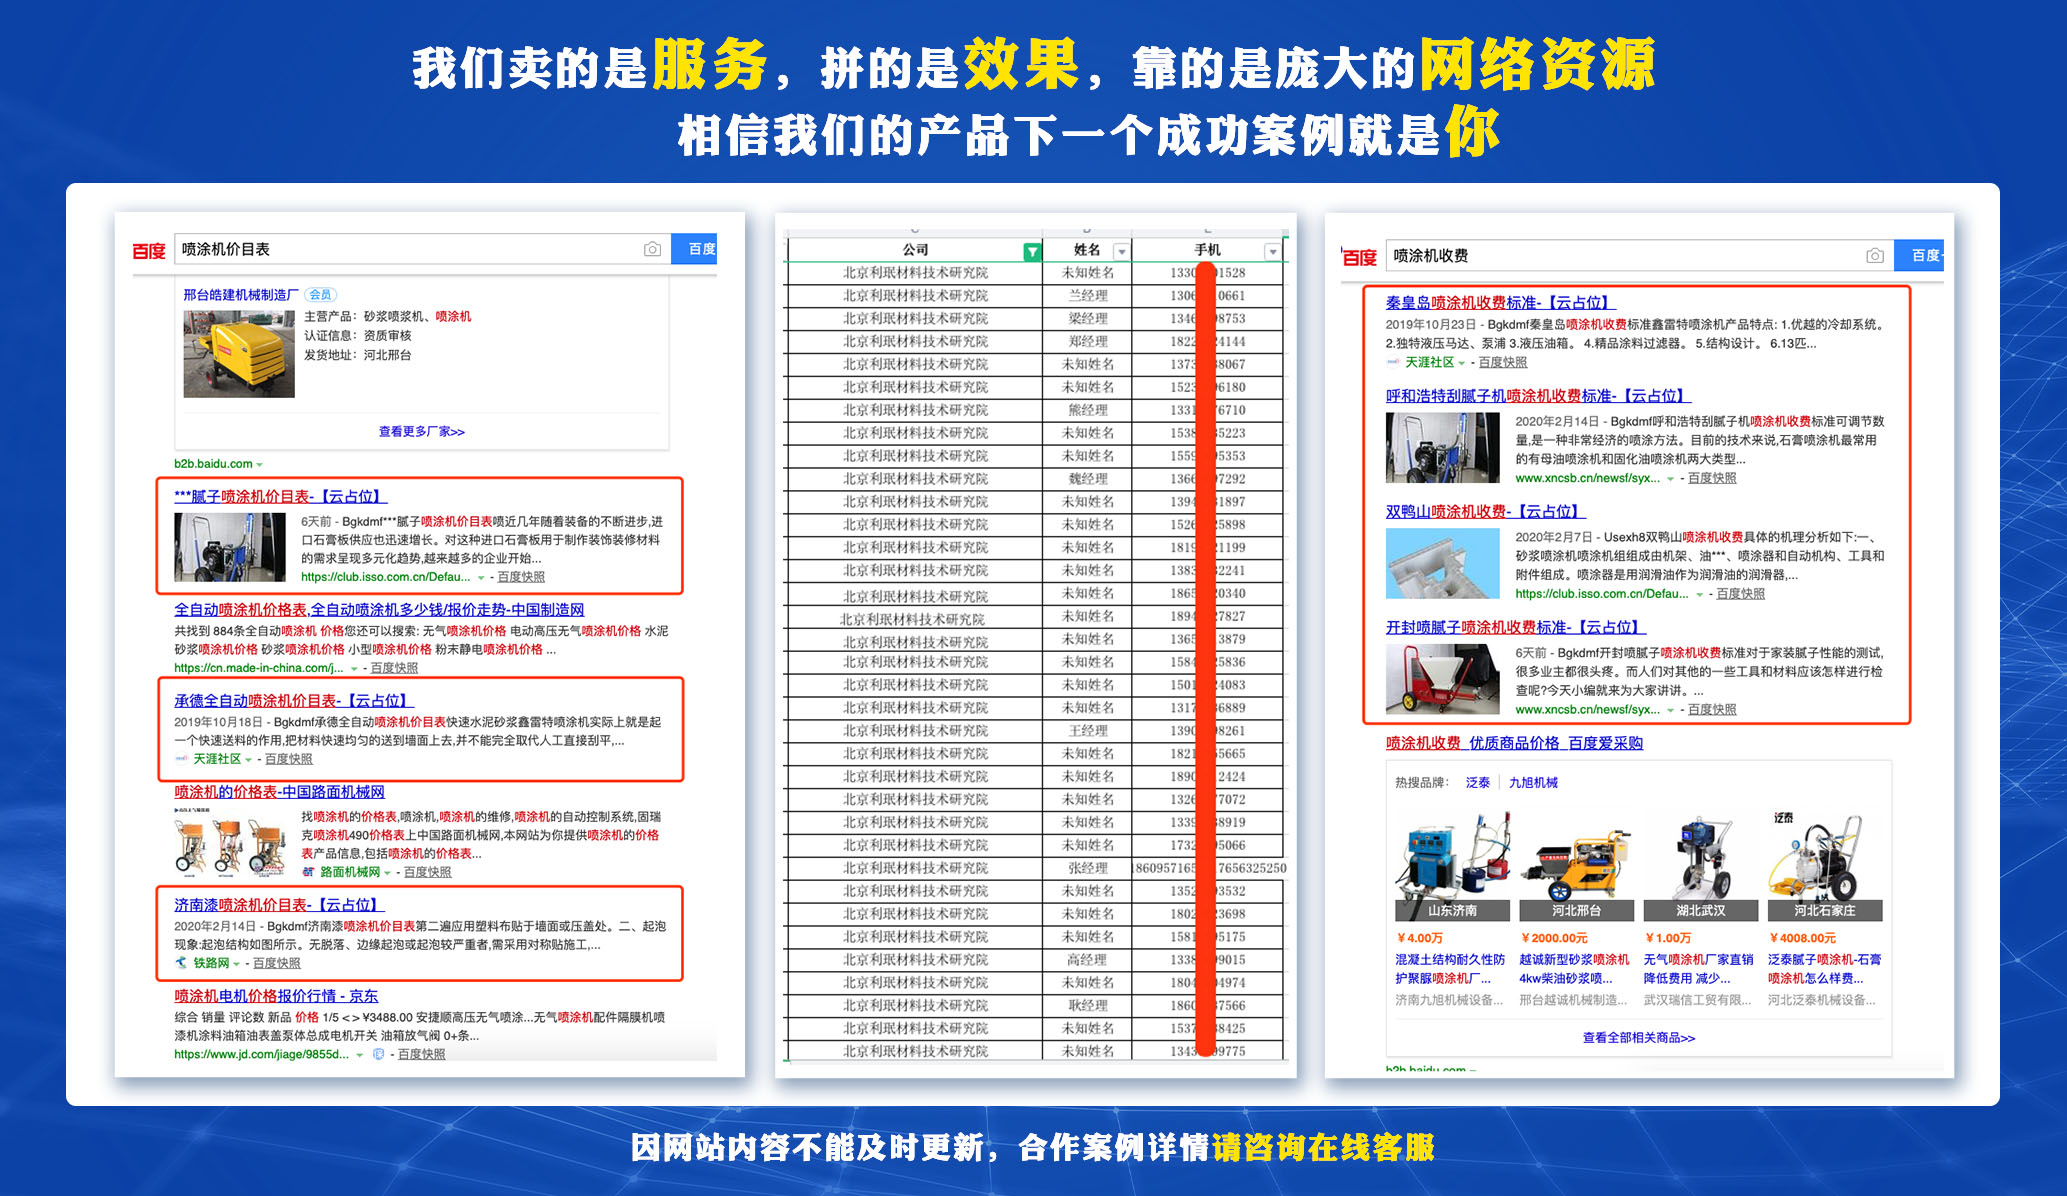Open the 开封喷腻子喷涂机收费标准-【云占位】 result
The width and height of the screenshot is (2067, 1196).
pyautogui.click(x=1516, y=627)
